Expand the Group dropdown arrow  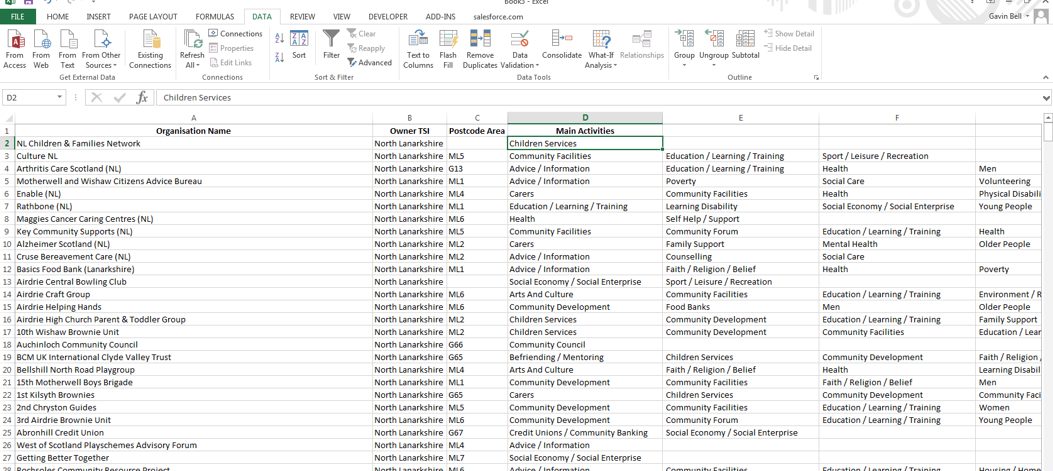click(x=684, y=65)
